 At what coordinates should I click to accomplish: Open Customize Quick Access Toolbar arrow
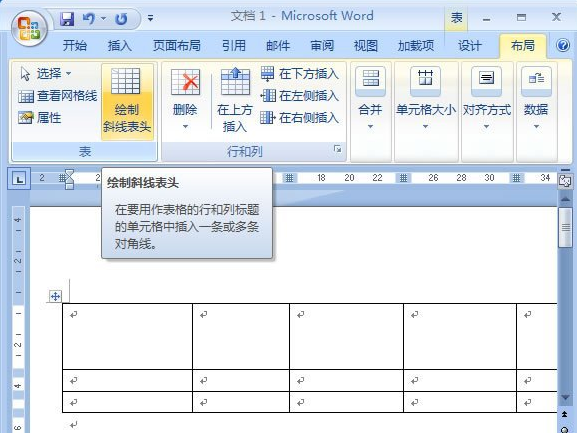point(151,18)
